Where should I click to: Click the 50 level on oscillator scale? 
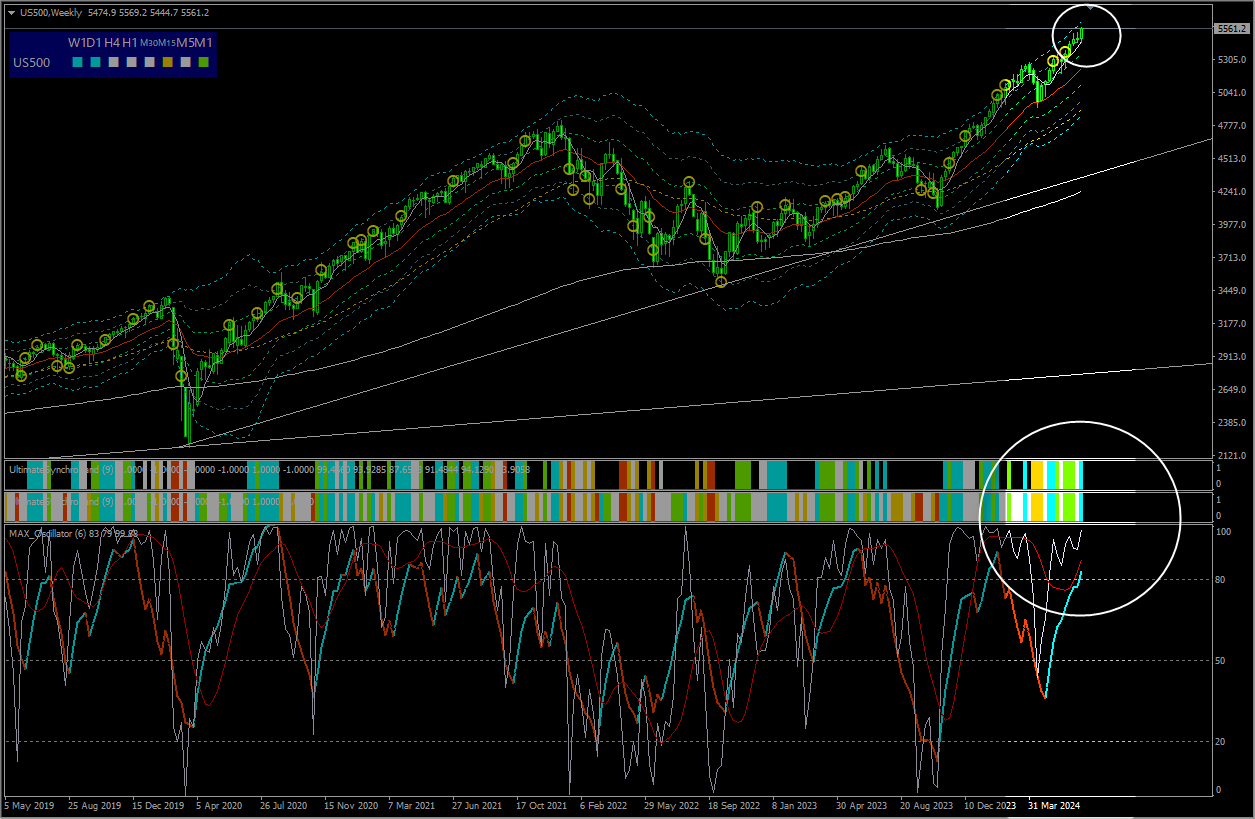coord(1220,661)
